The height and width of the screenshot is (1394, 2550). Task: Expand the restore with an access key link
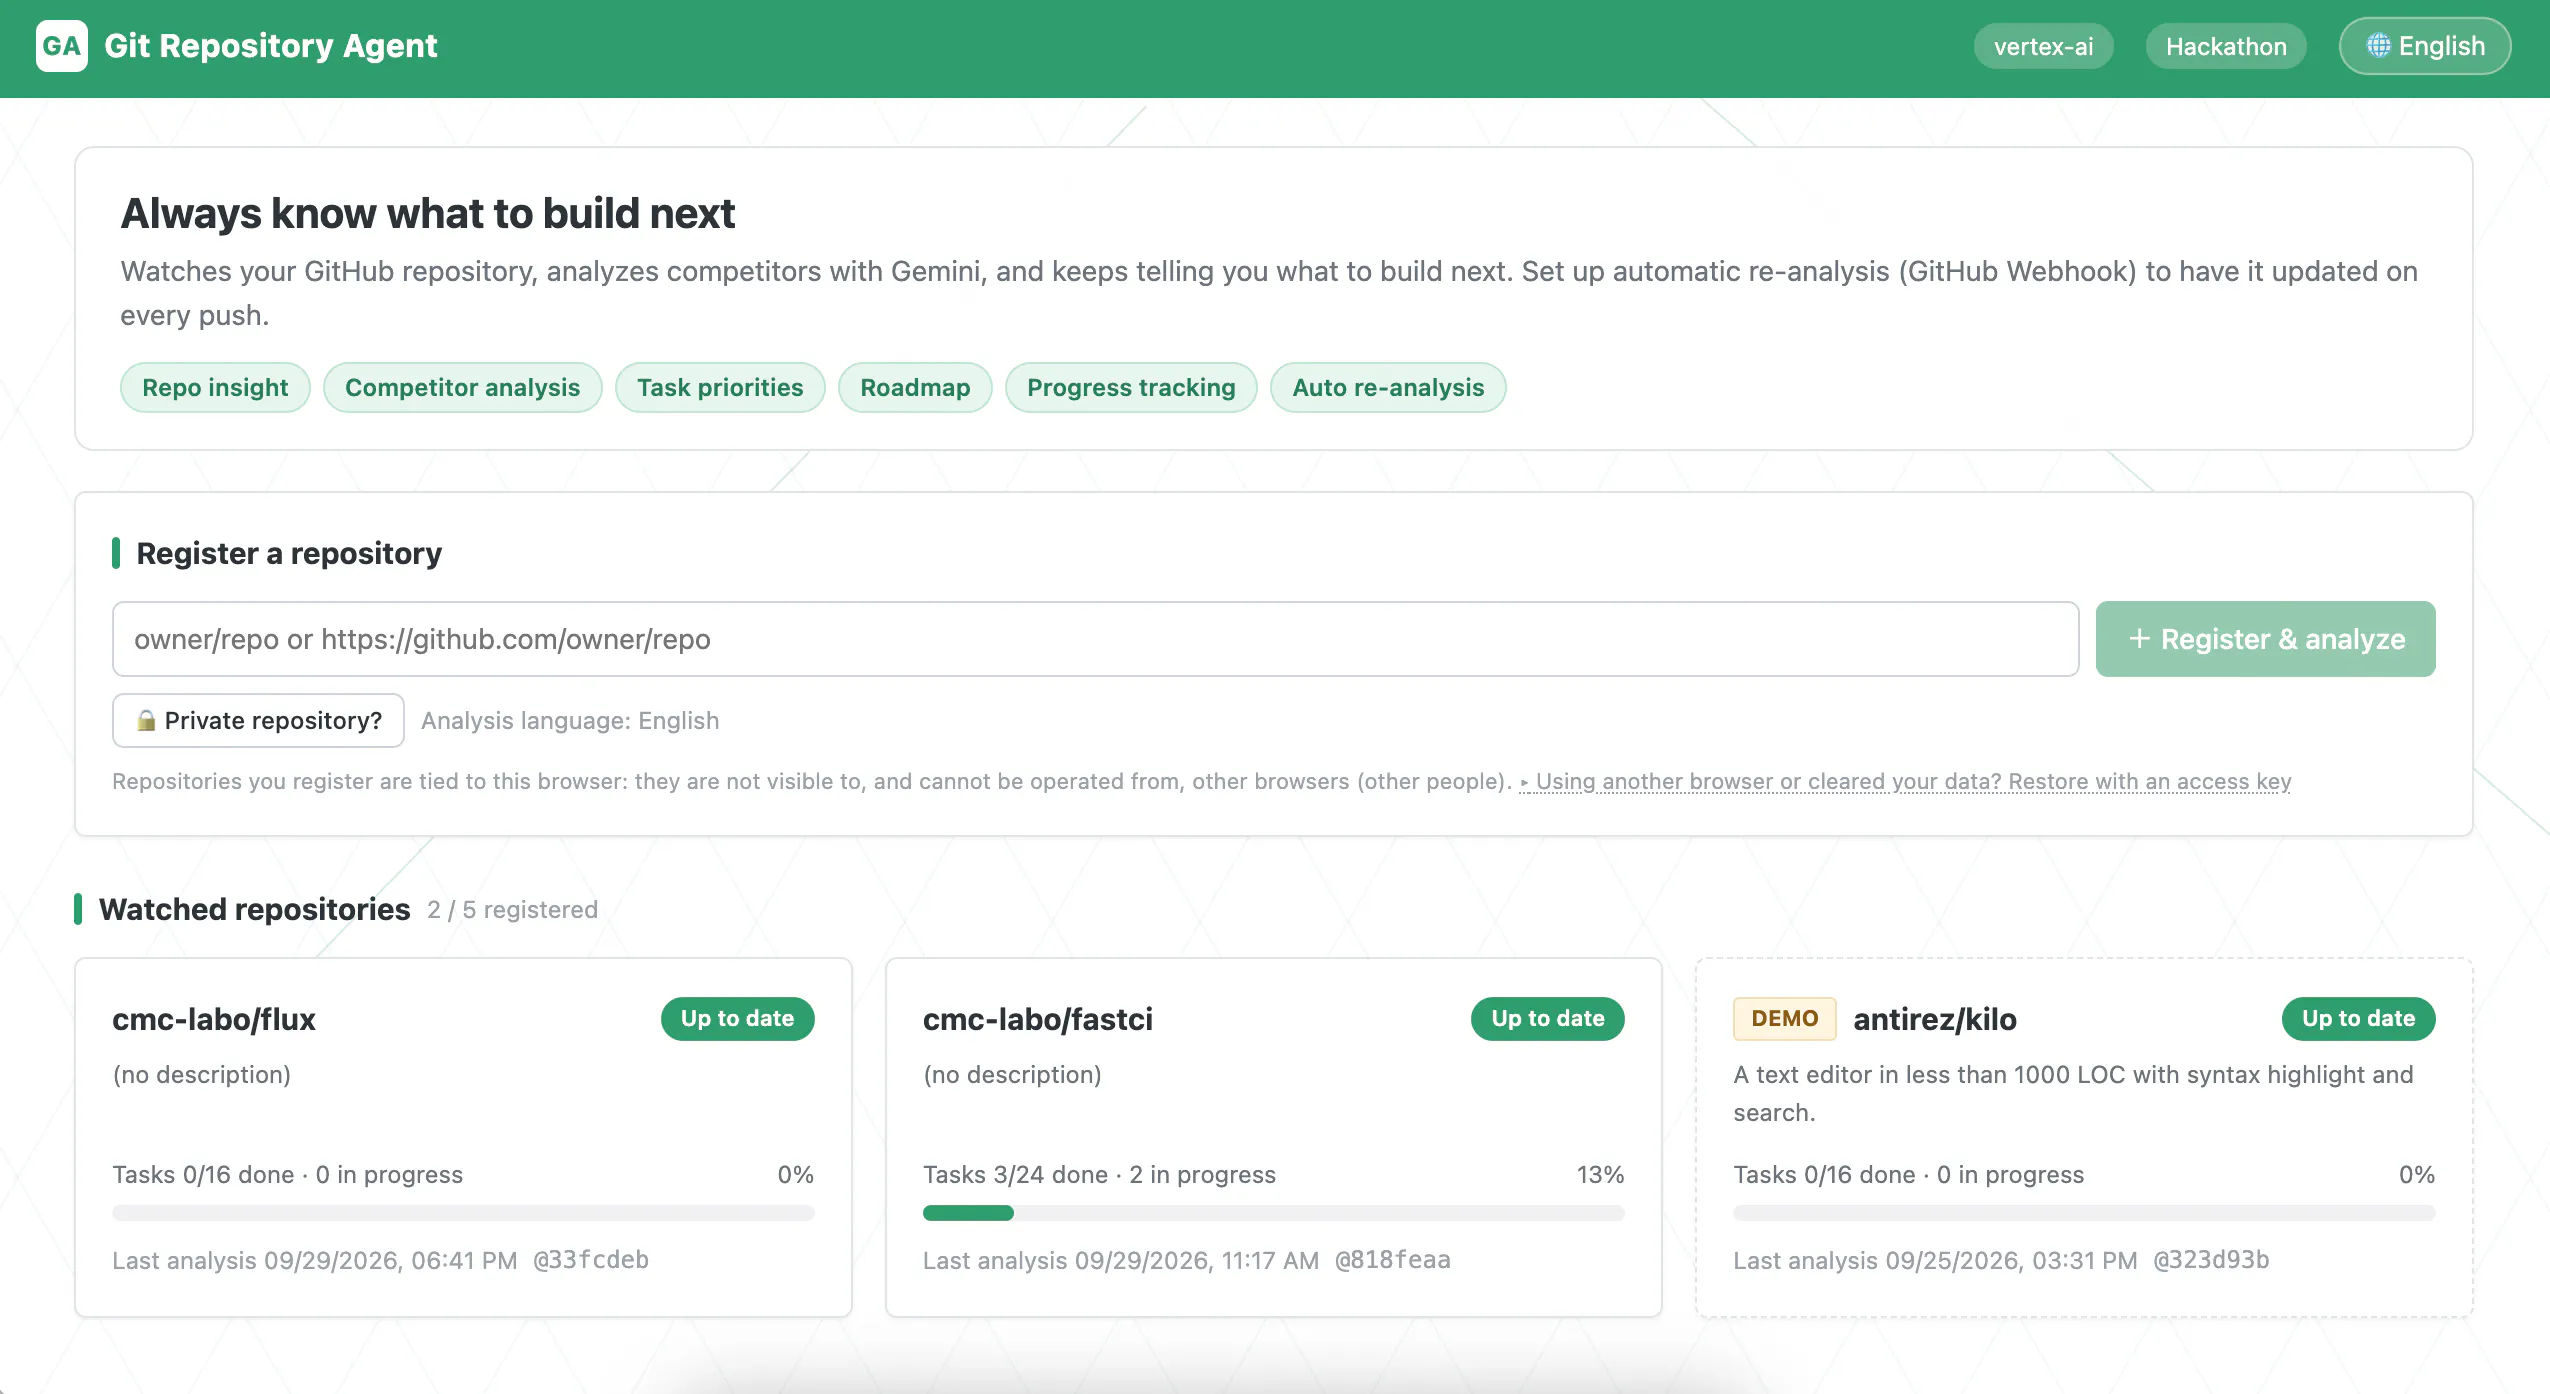pyautogui.click(x=1905, y=781)
